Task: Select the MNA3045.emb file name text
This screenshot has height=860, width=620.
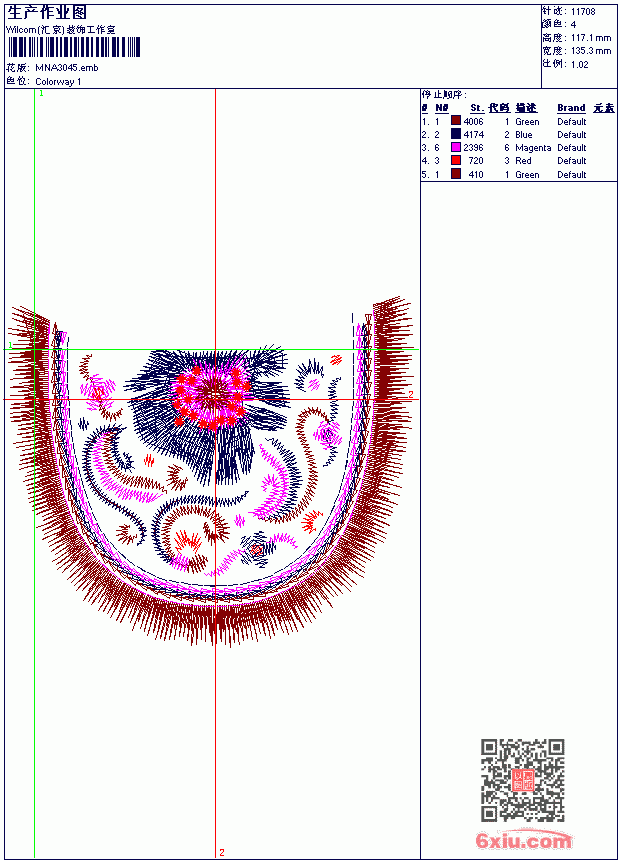Action: pyautogui.click(x=67, y=68)
